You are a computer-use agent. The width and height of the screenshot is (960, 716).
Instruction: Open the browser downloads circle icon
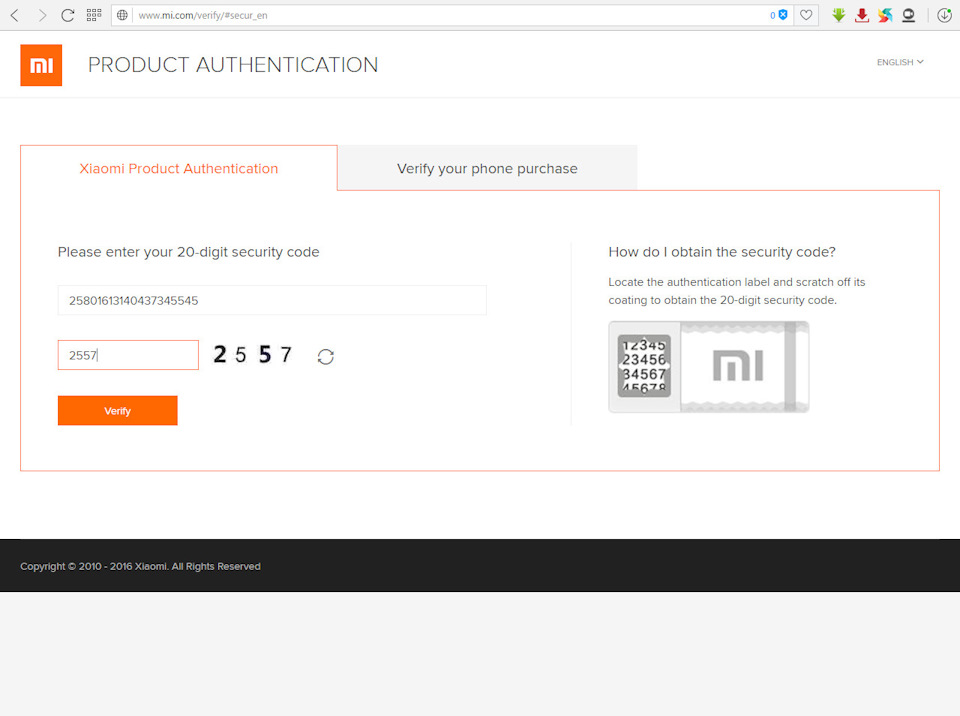945,15
